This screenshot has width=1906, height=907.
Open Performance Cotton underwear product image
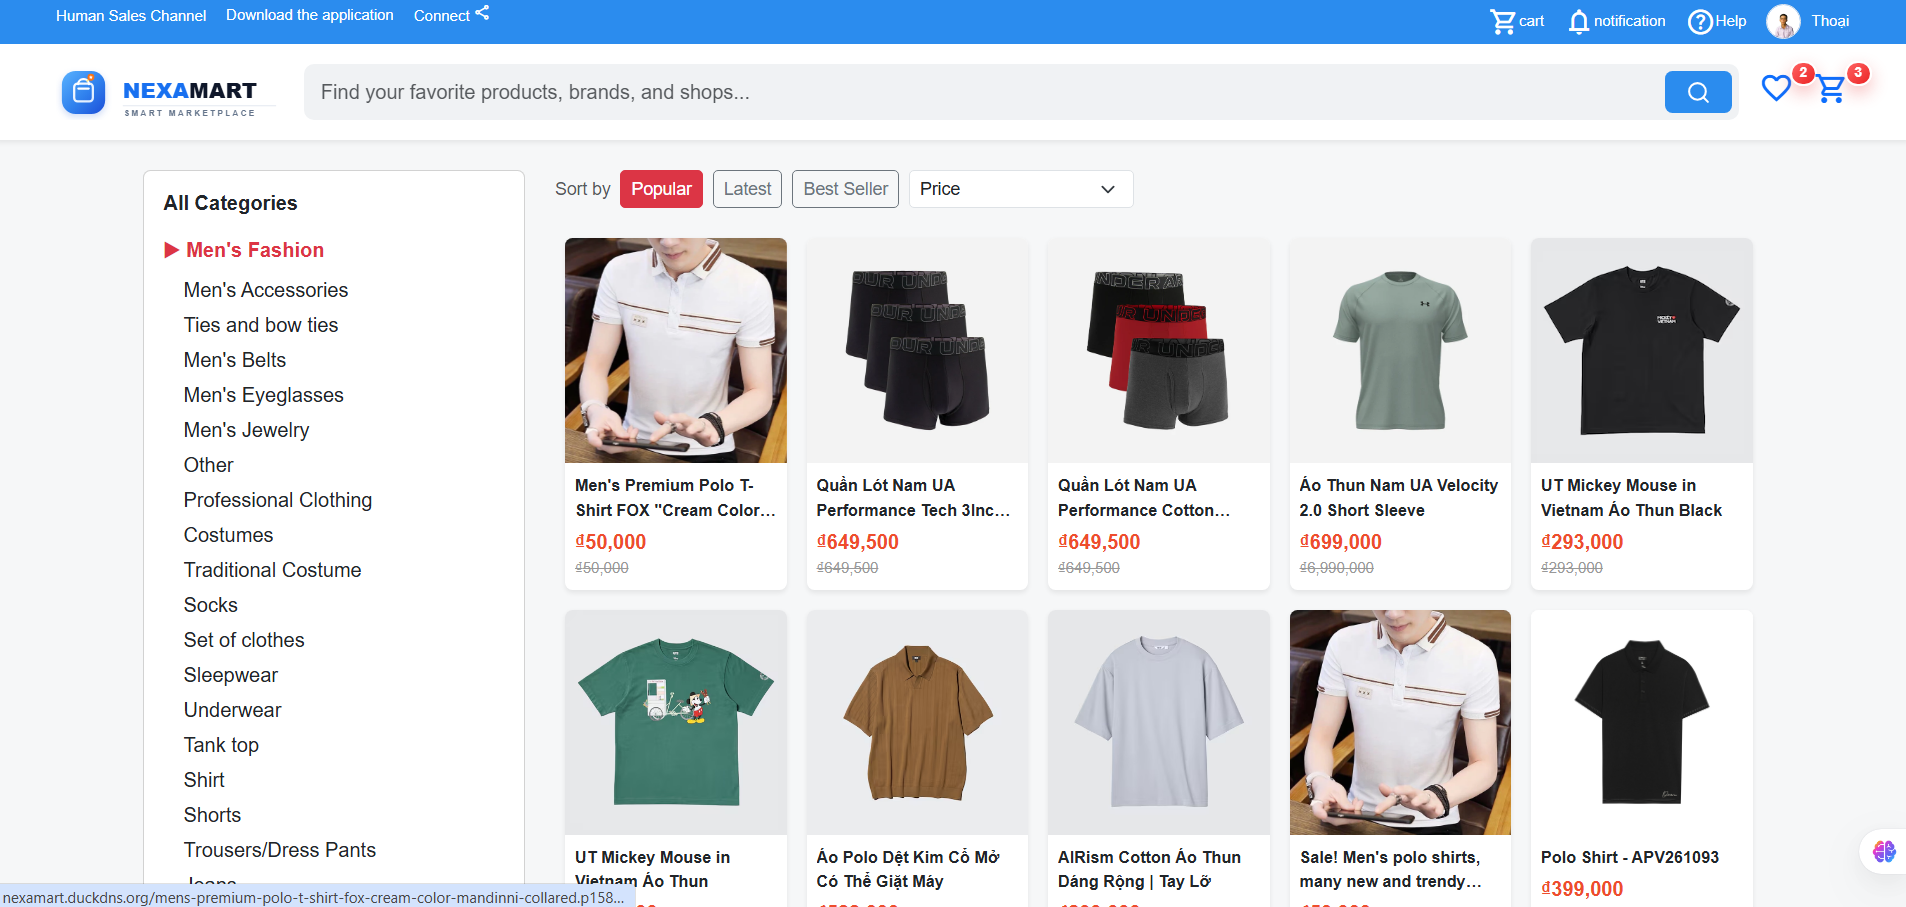coord(1159,350)
